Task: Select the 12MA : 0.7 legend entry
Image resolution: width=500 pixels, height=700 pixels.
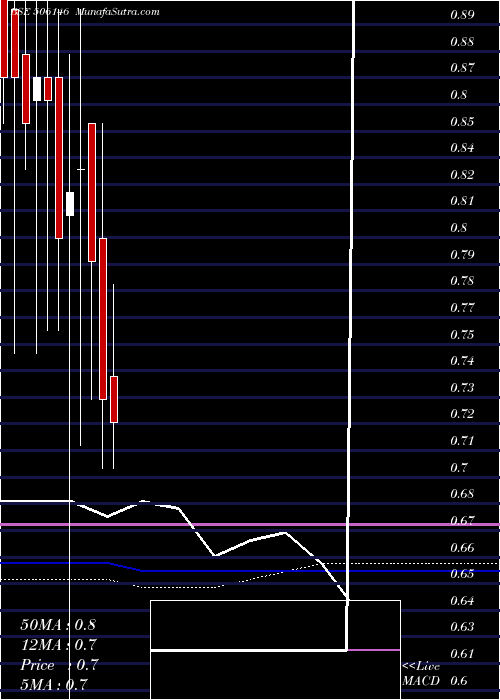Action: [58, 644]
